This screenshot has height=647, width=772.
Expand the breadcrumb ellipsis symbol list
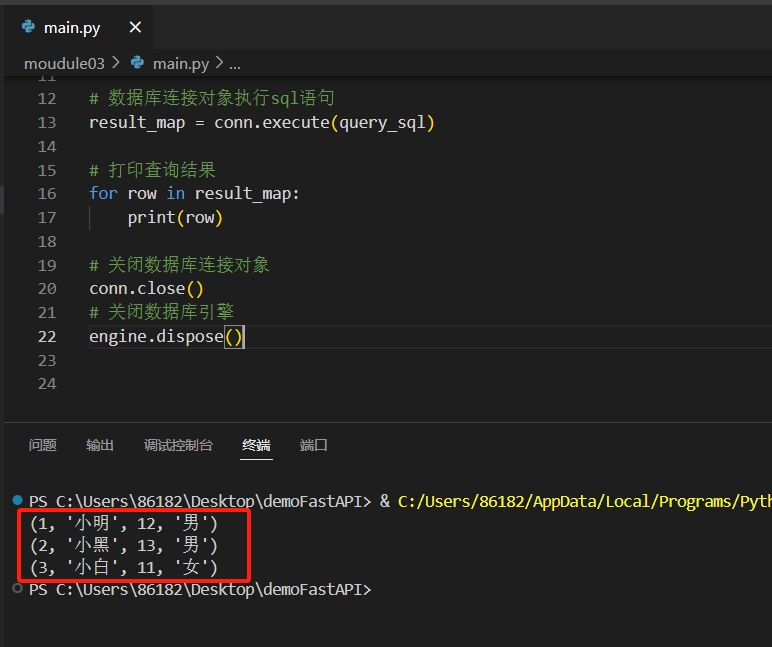pyautogui.click(x=235, y=65)
